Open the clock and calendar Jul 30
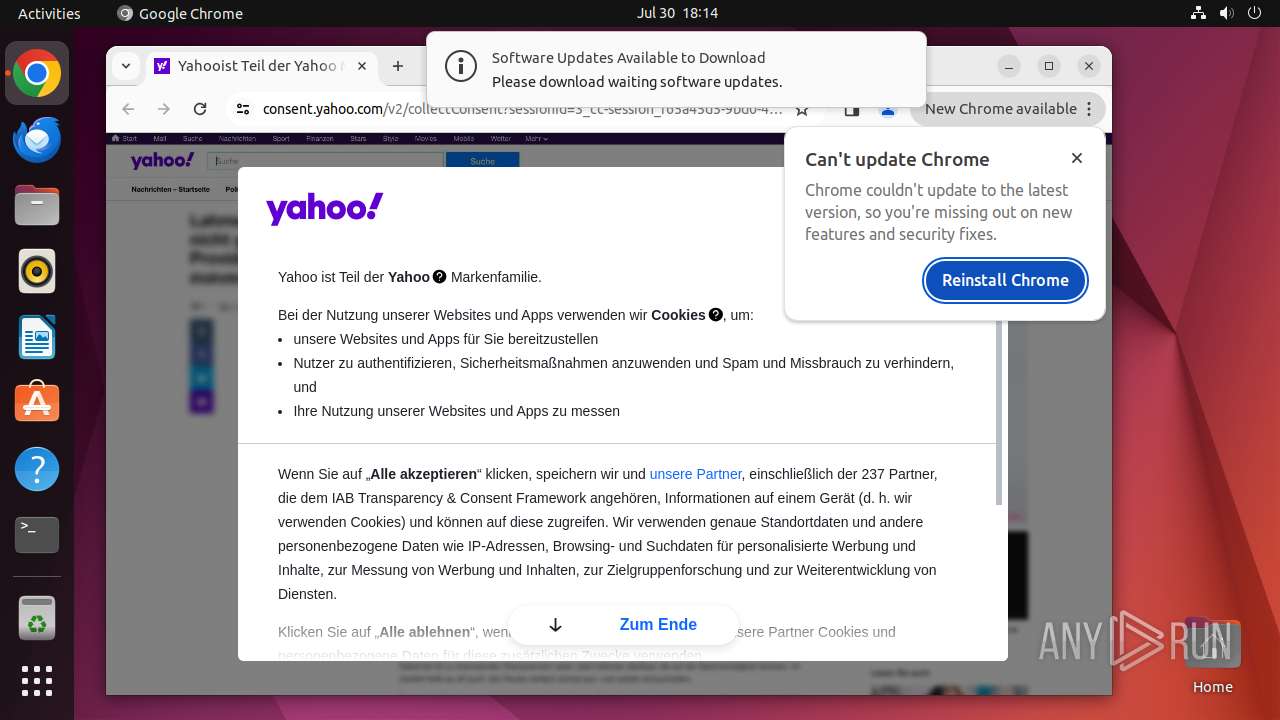The image size is (1280, 720). (677, 13)
